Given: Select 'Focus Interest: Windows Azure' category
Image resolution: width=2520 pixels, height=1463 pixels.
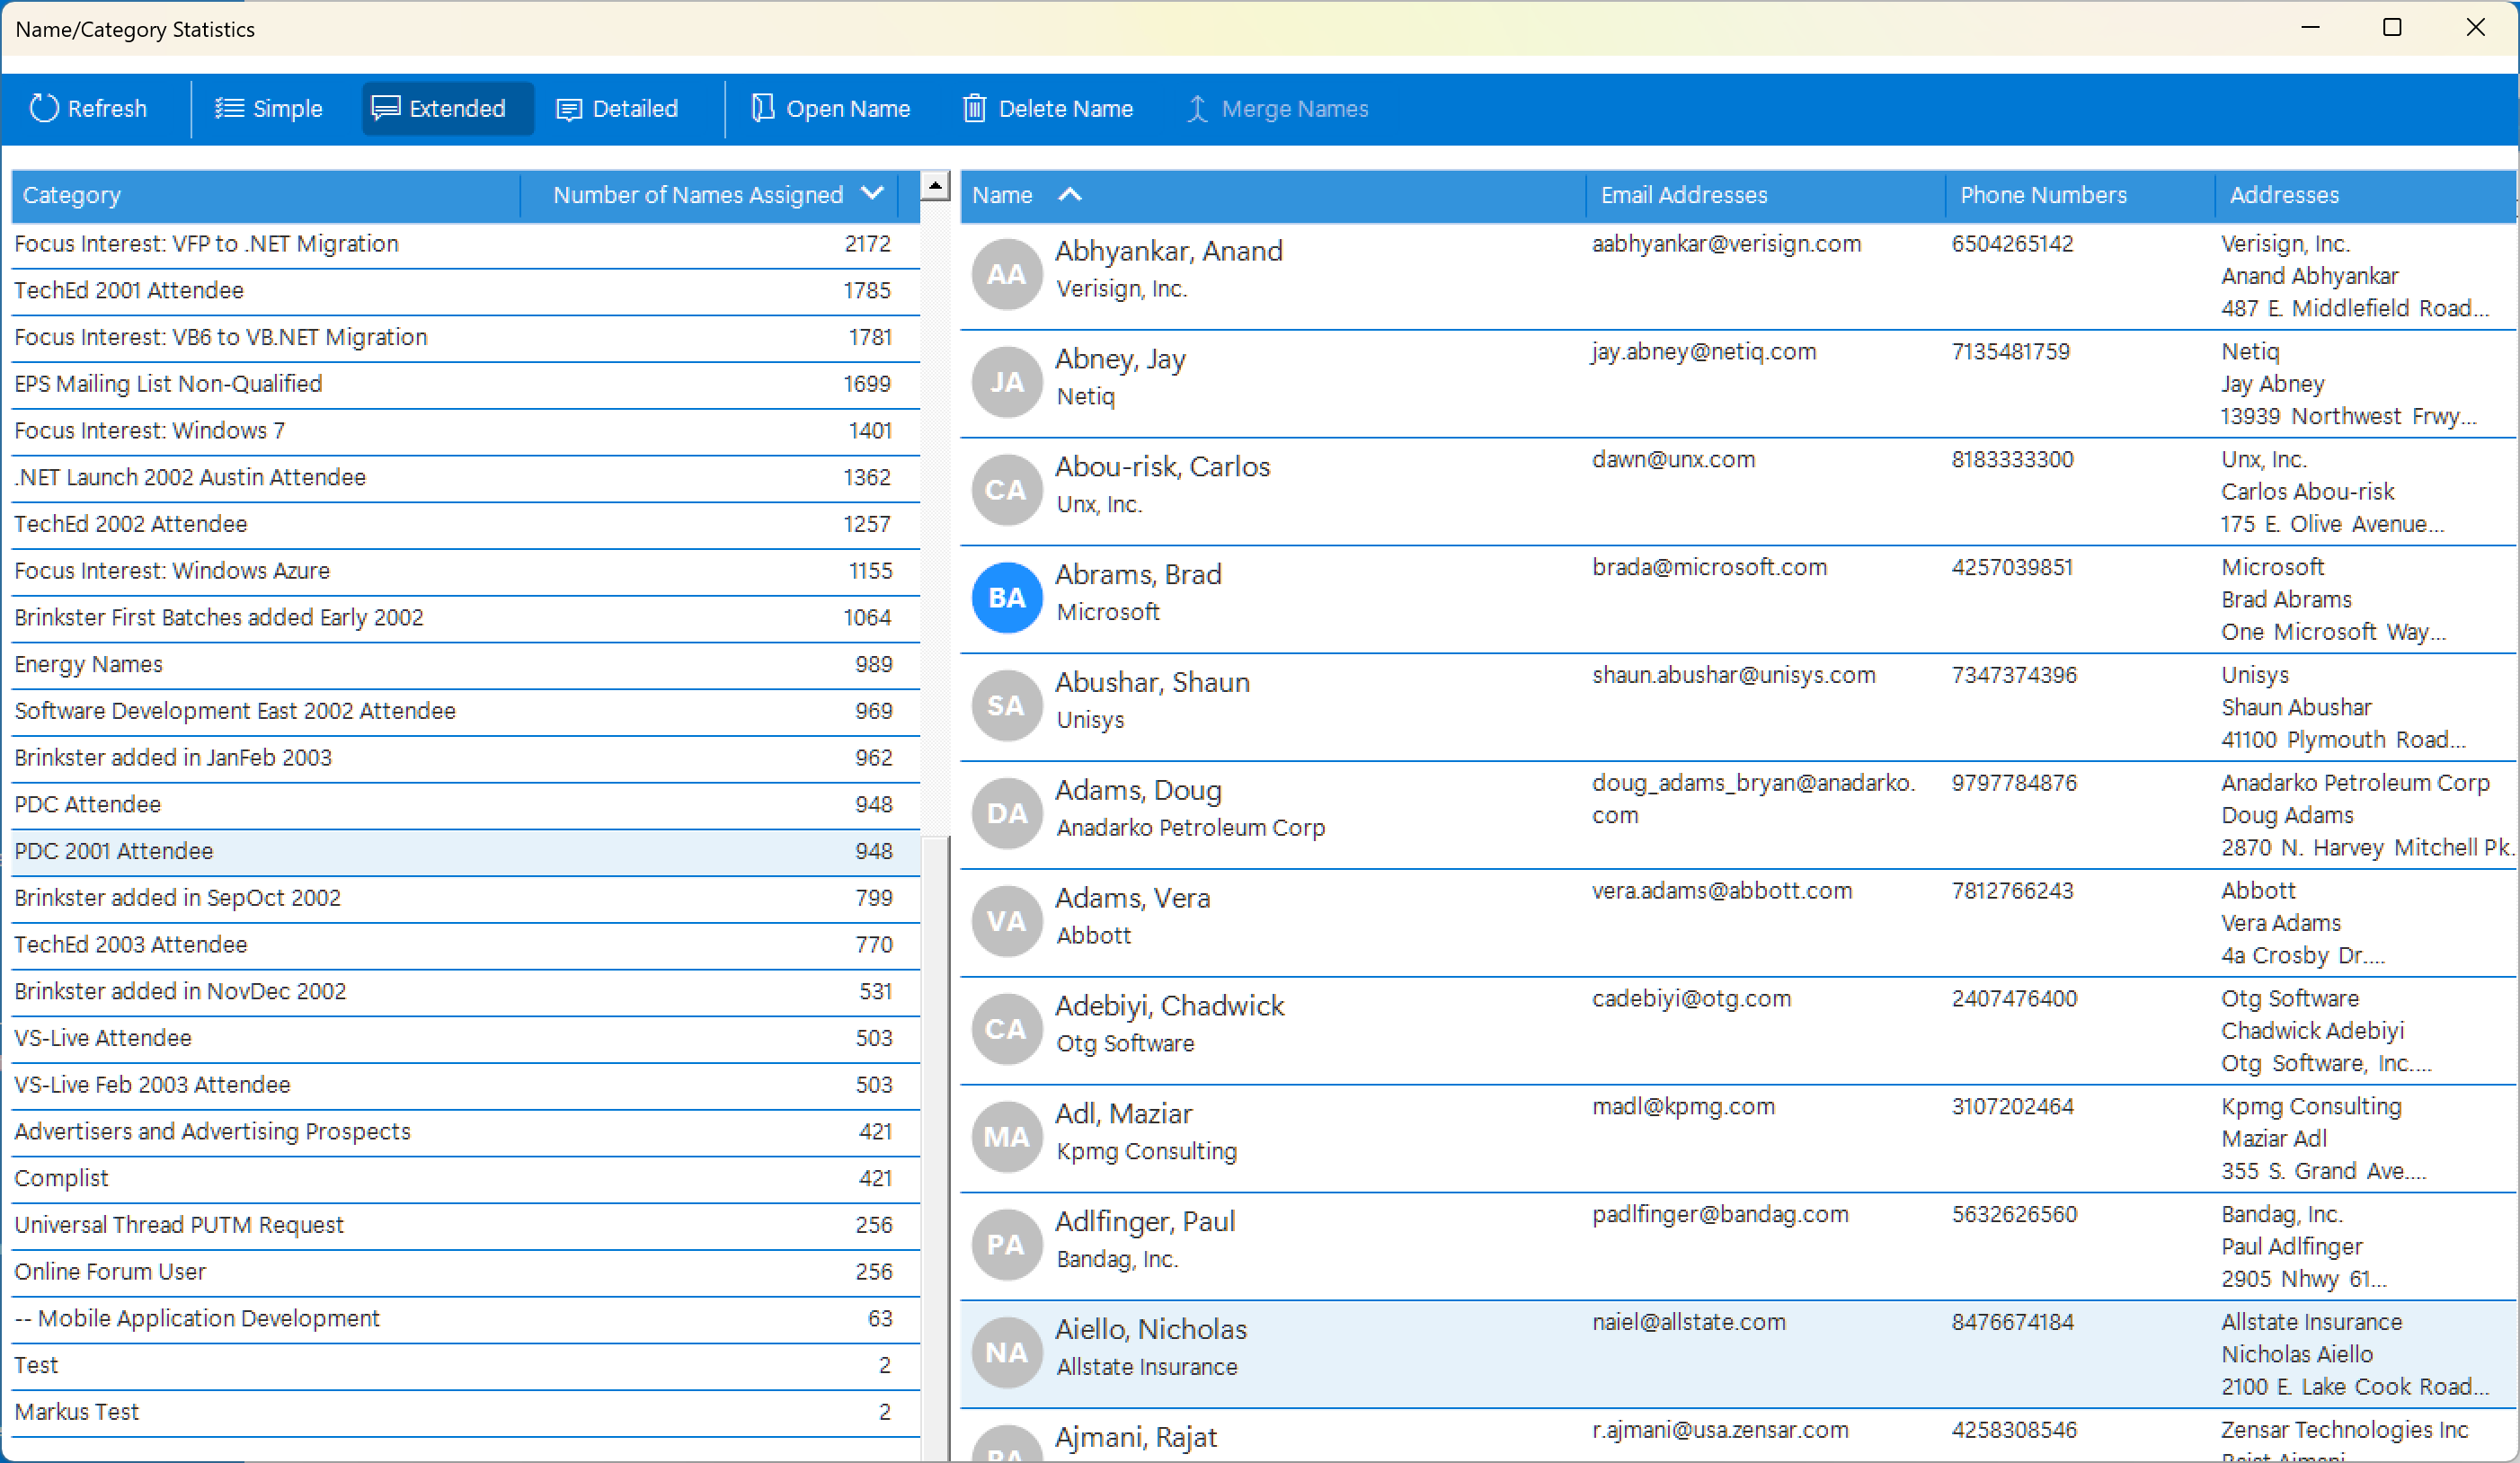Looking at the screenshot, I should point(465,571).
